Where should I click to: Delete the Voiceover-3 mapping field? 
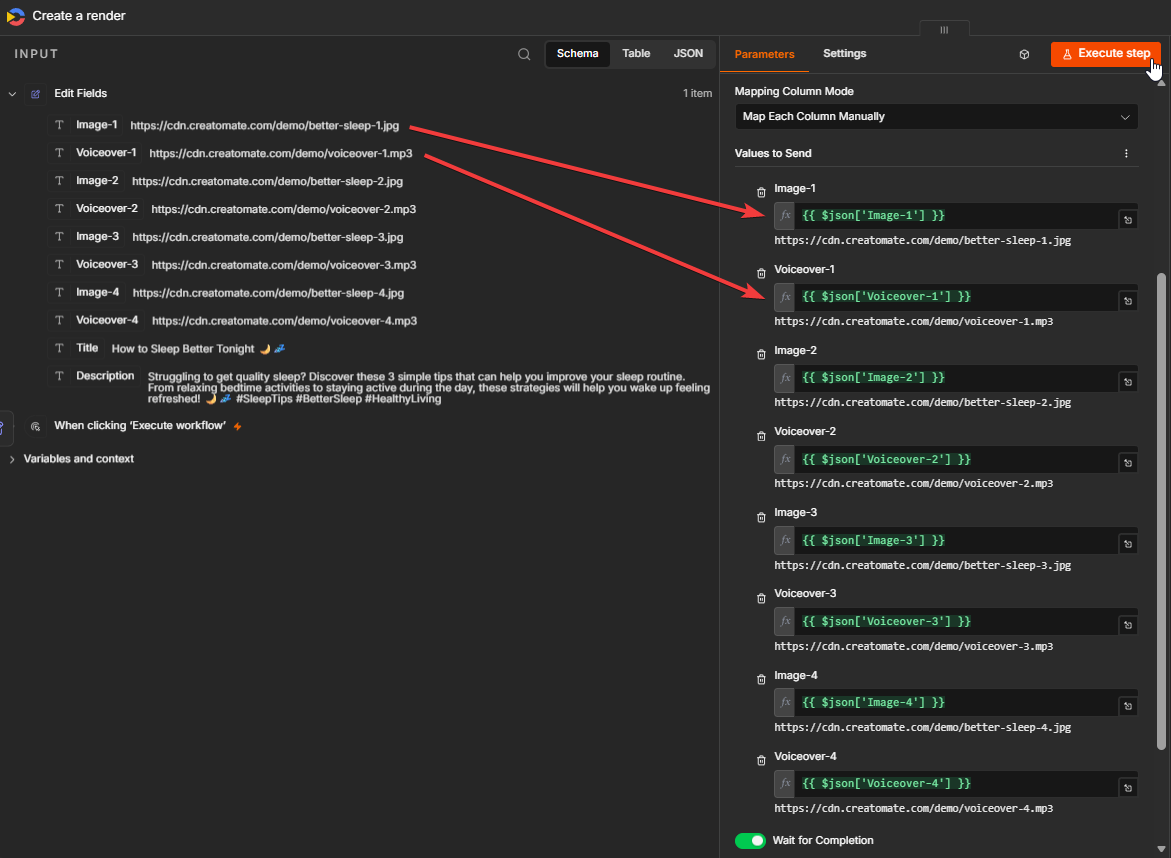[761, 598]
